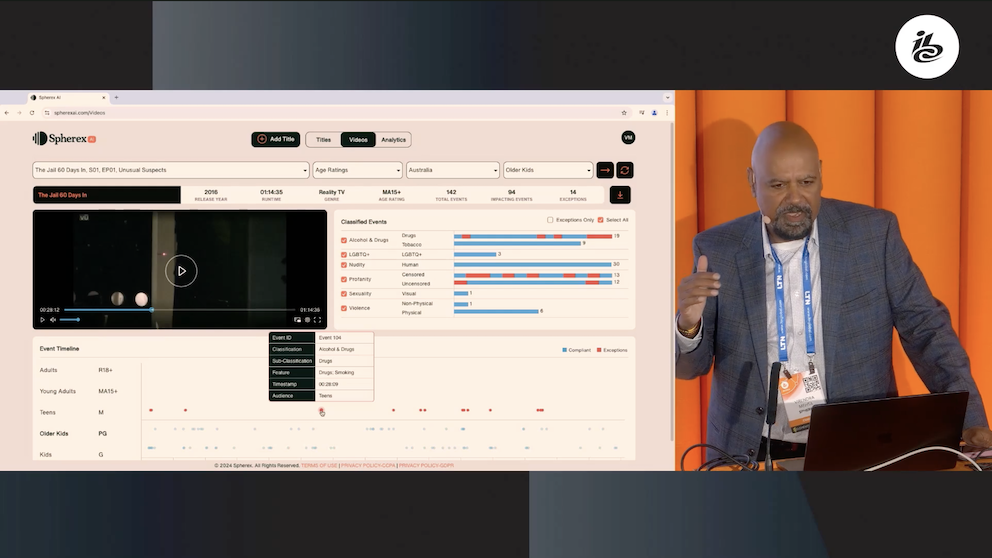Click the VM user profile avatar

point(628,138)
